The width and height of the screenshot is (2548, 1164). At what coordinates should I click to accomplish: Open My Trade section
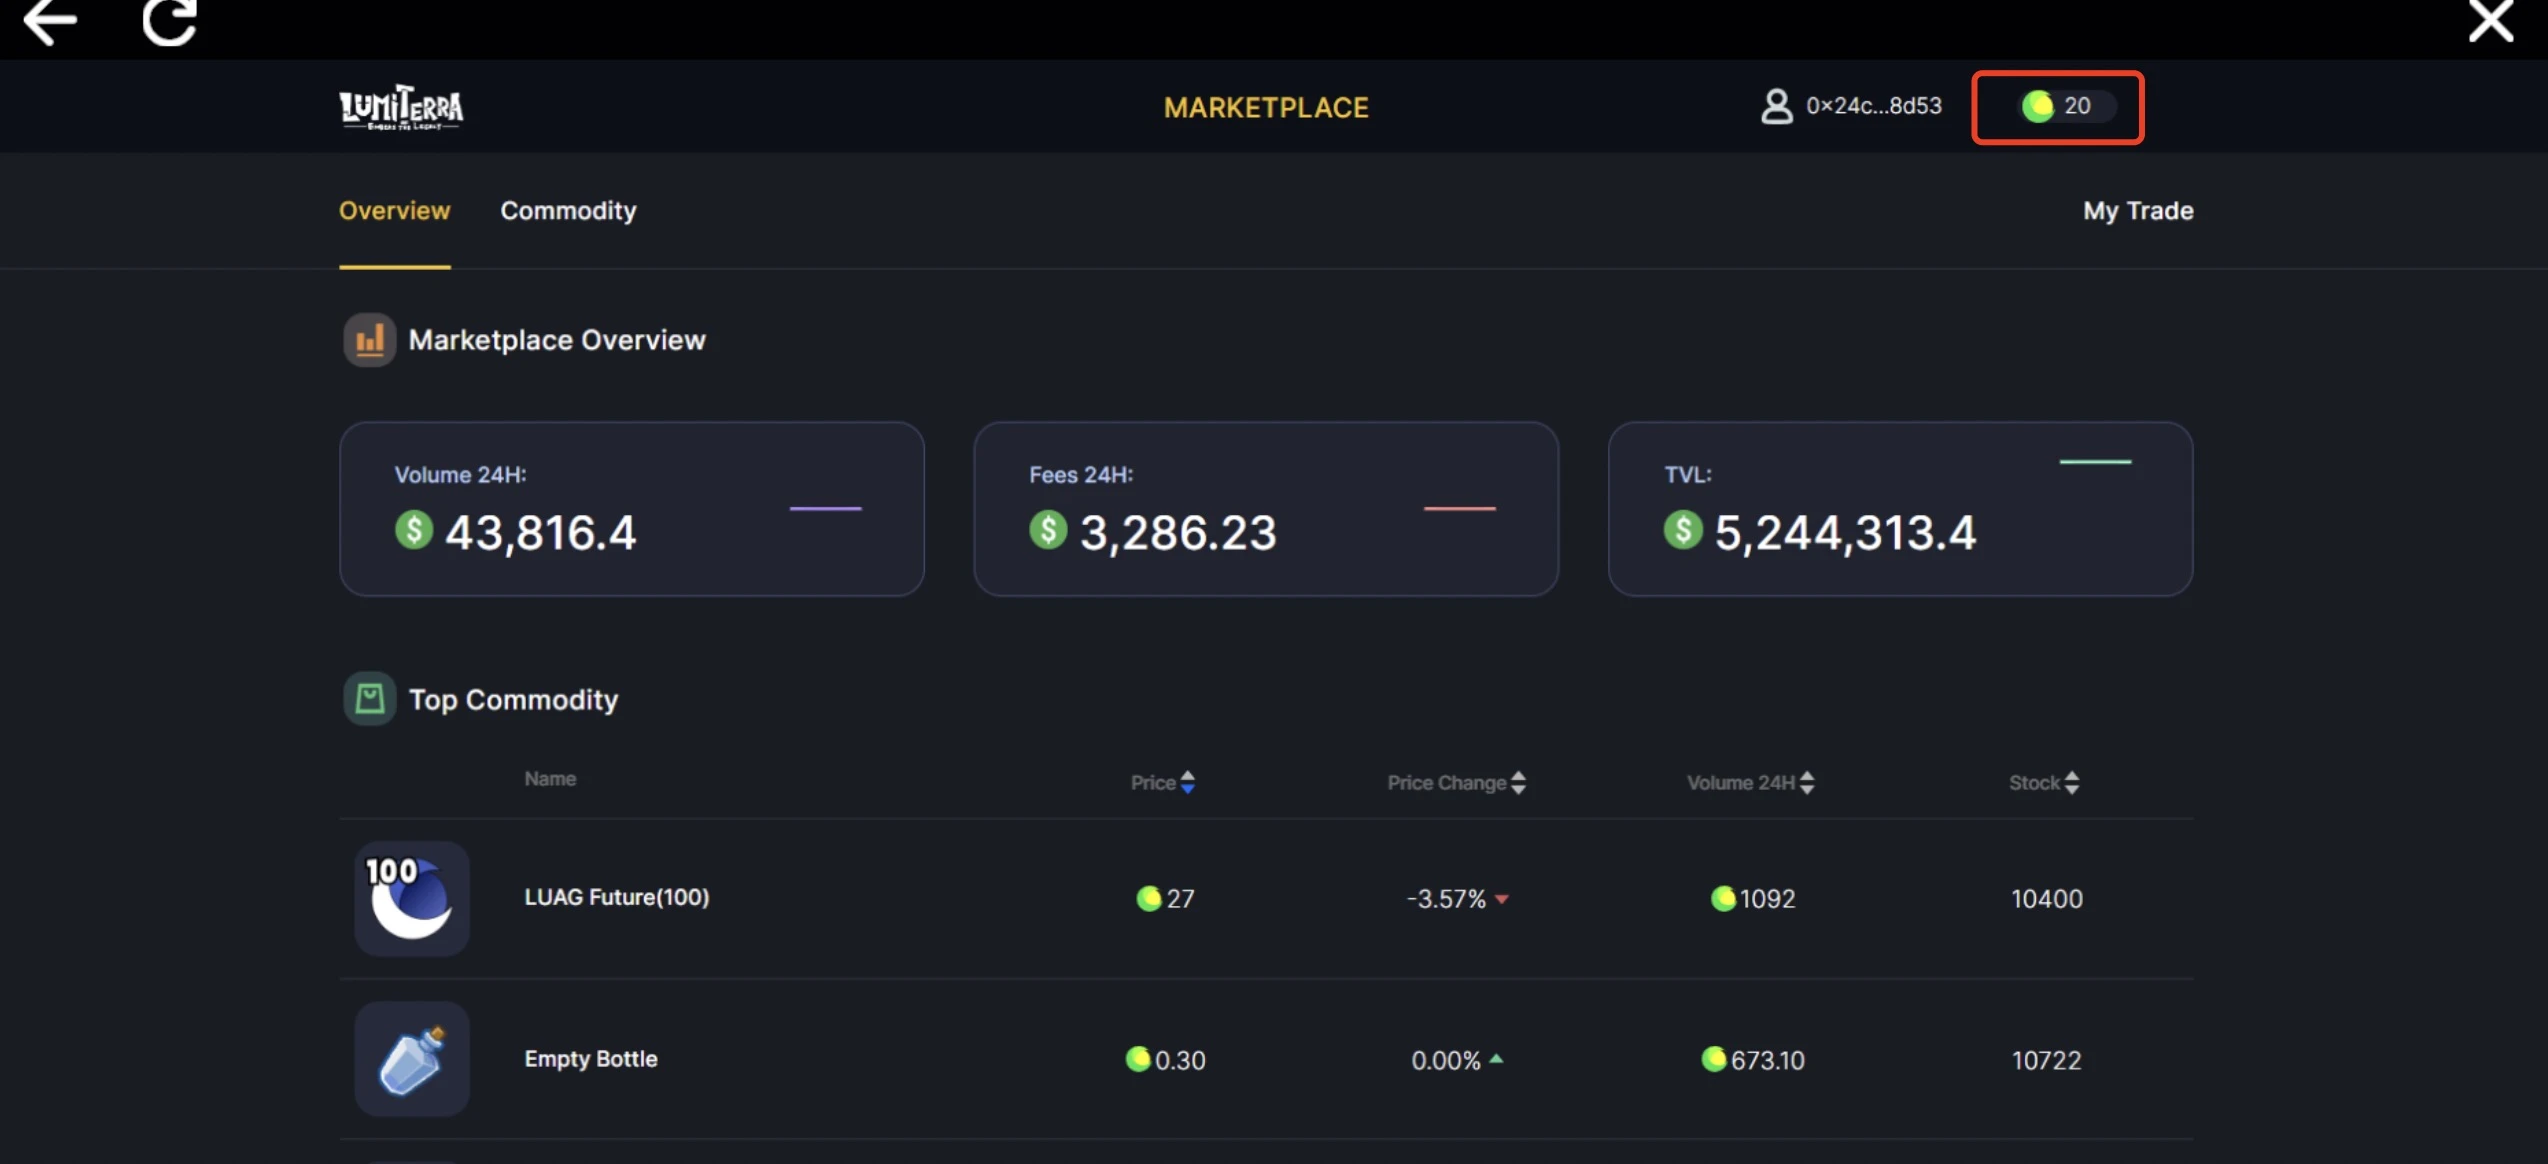coord(2137,210)
